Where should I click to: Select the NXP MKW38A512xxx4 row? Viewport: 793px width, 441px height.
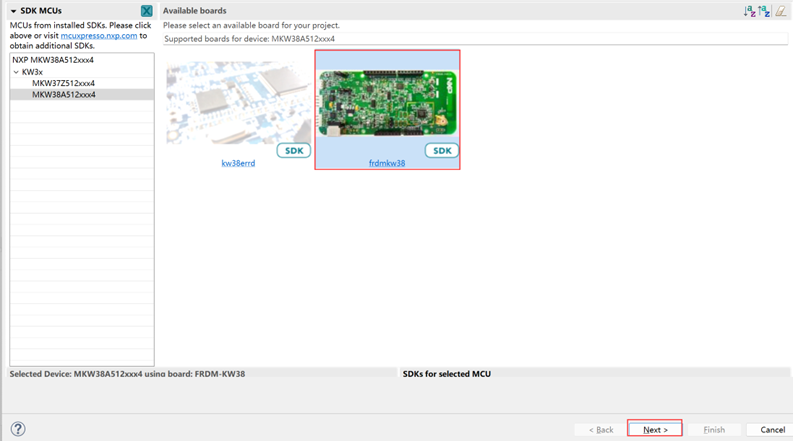(x=82, y=60)
